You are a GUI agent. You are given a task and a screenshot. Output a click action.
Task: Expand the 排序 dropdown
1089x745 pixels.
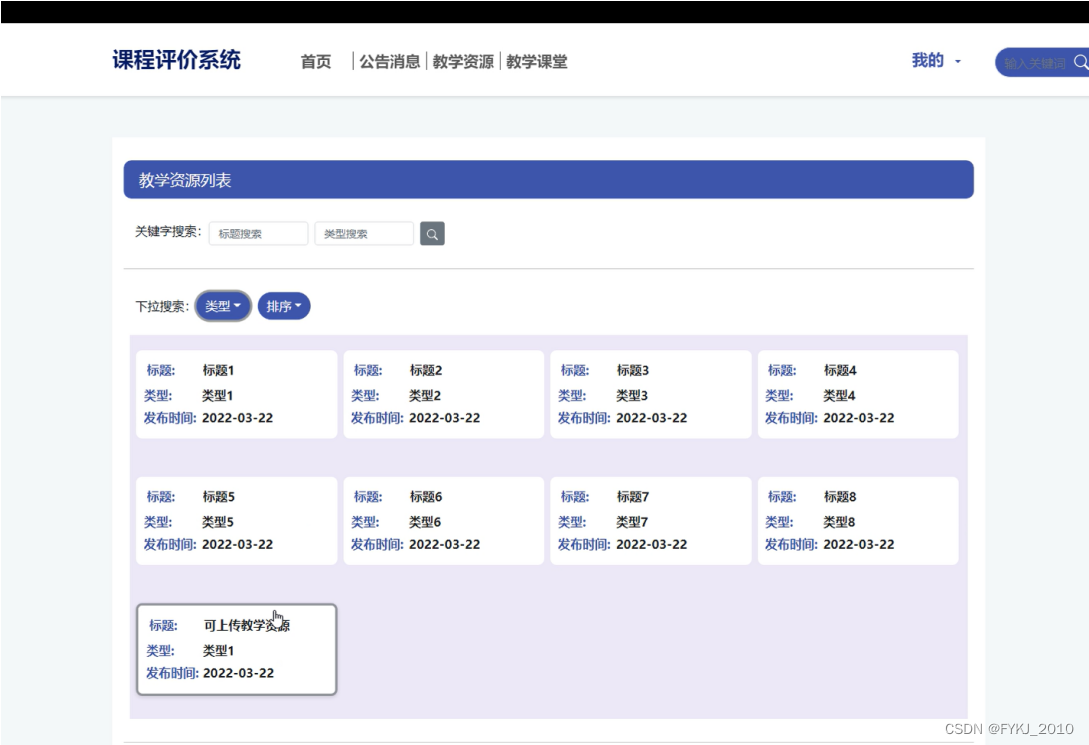pos(284,306)
